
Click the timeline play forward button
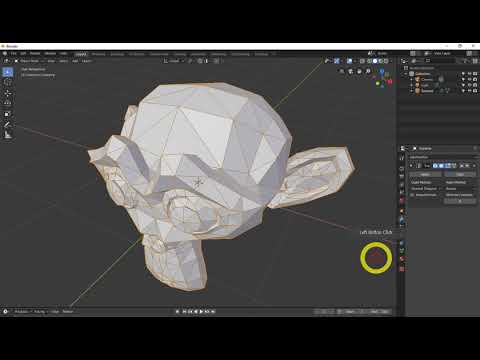point(201,311)
